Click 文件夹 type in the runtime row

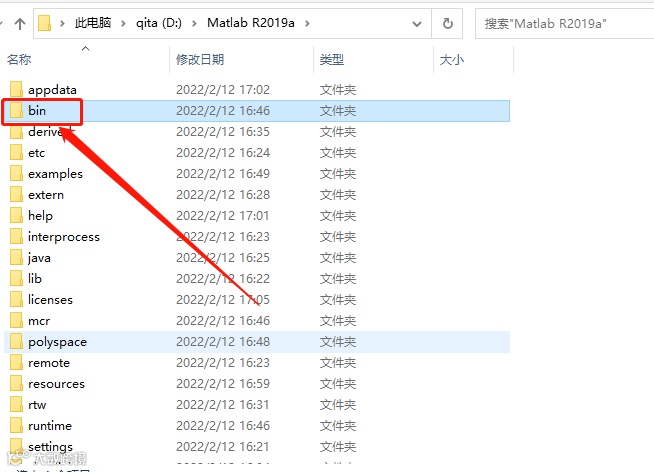click(x=338, y=426)
